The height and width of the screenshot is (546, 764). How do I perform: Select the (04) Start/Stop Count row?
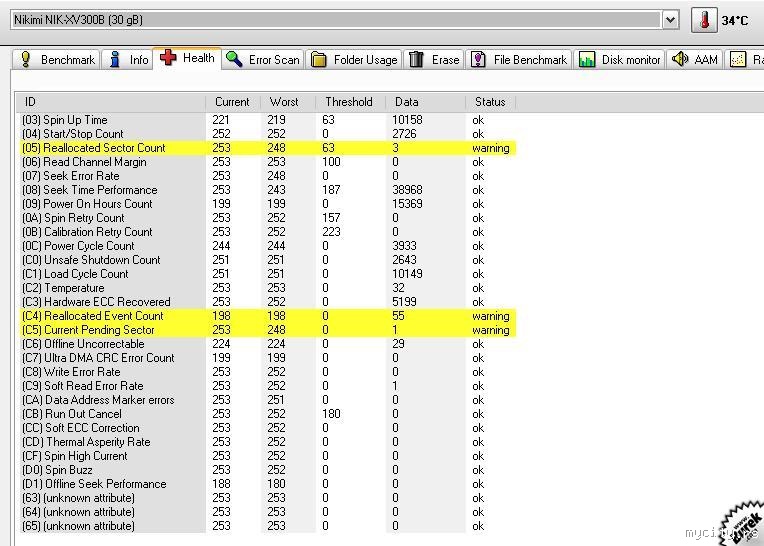(x=267, y=134)
